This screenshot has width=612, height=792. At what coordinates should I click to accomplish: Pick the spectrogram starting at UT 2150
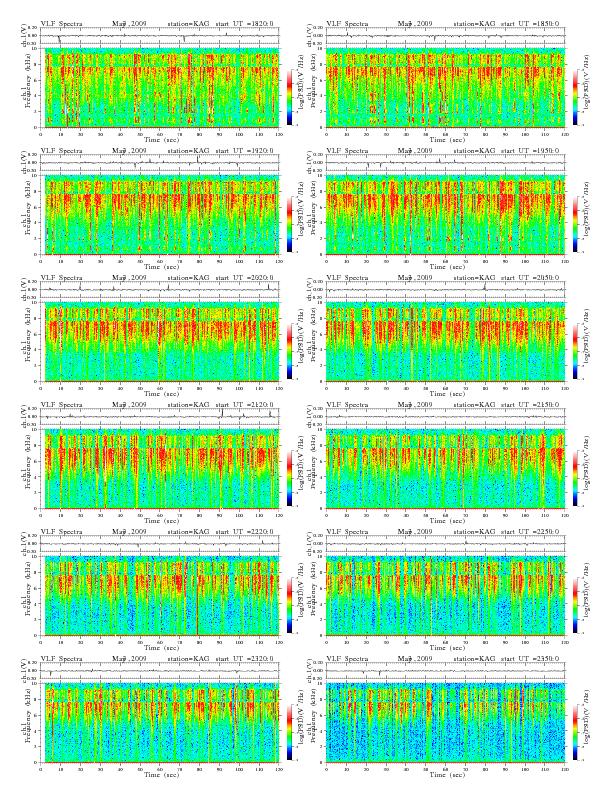[x=445, y=469]
